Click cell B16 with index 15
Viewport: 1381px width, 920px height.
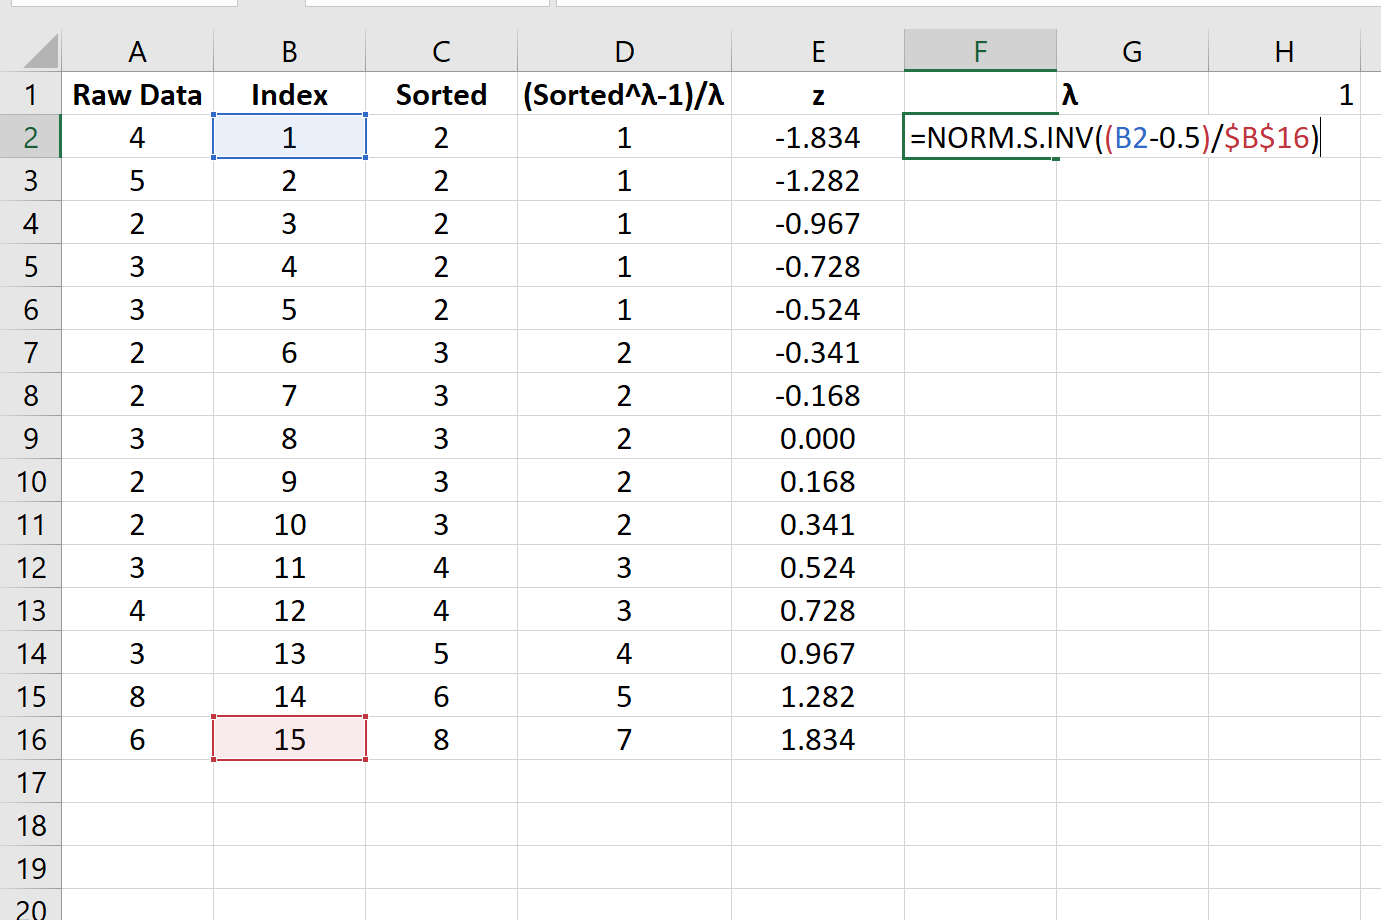click(289, 739)
